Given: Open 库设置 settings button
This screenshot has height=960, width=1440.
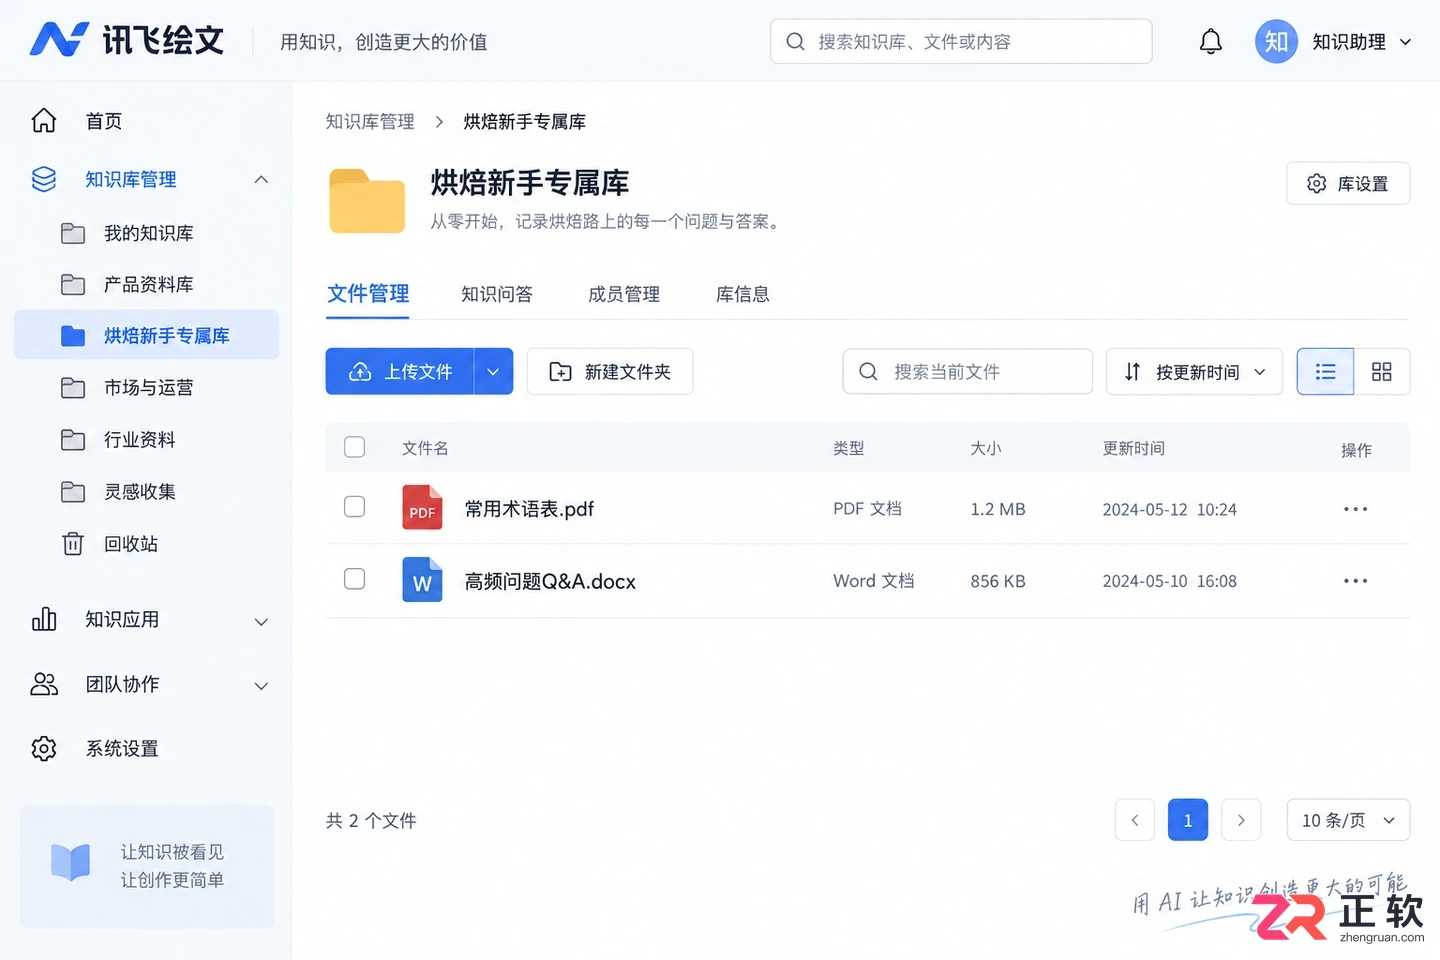Looking at the screenshot, I should (1348, 183).
